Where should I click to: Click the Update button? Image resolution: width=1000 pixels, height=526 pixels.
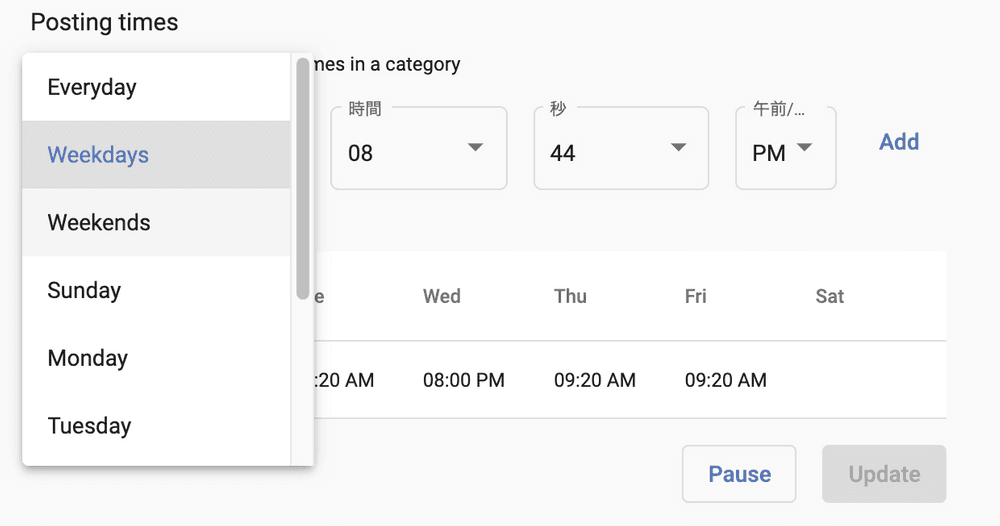point(883,474)
